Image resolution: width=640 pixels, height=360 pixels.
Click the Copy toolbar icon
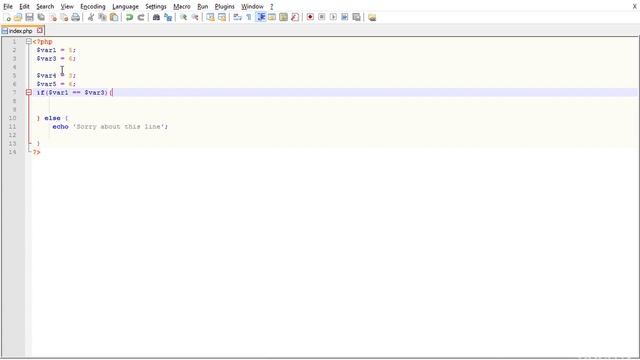[102, 17]
